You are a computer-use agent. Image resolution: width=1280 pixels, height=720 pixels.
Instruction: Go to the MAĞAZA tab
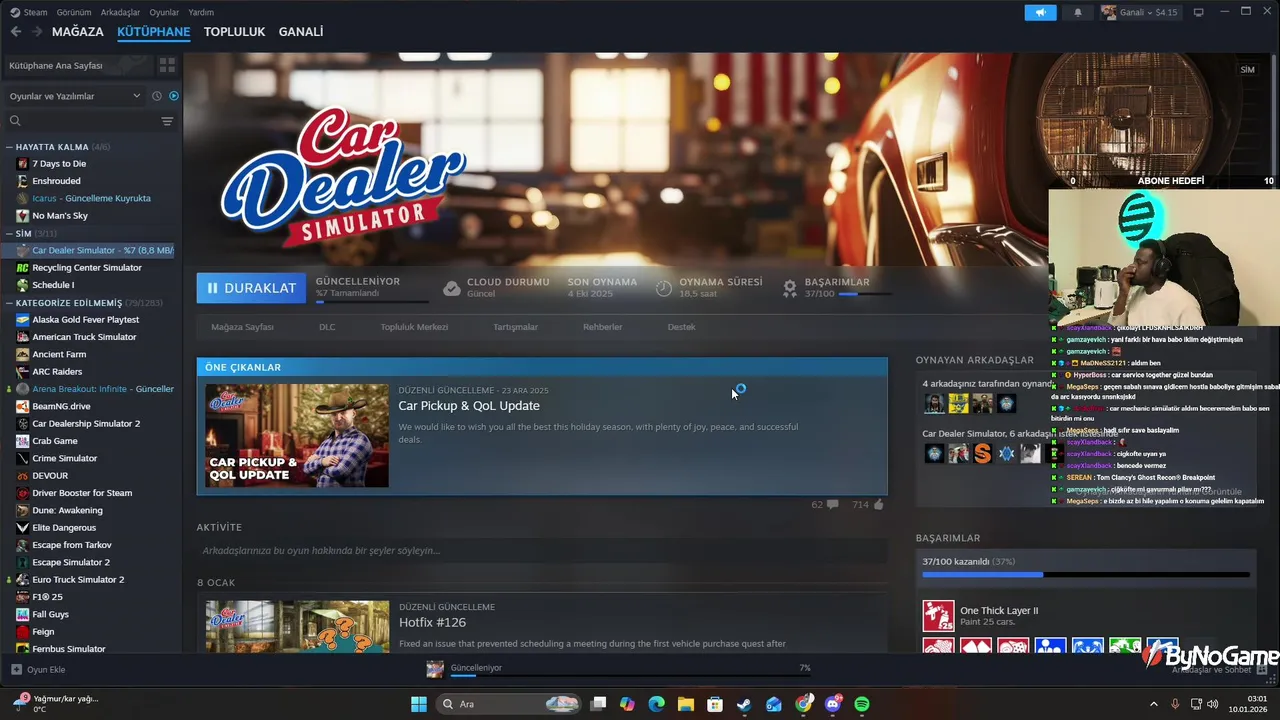tap(78, 32)
